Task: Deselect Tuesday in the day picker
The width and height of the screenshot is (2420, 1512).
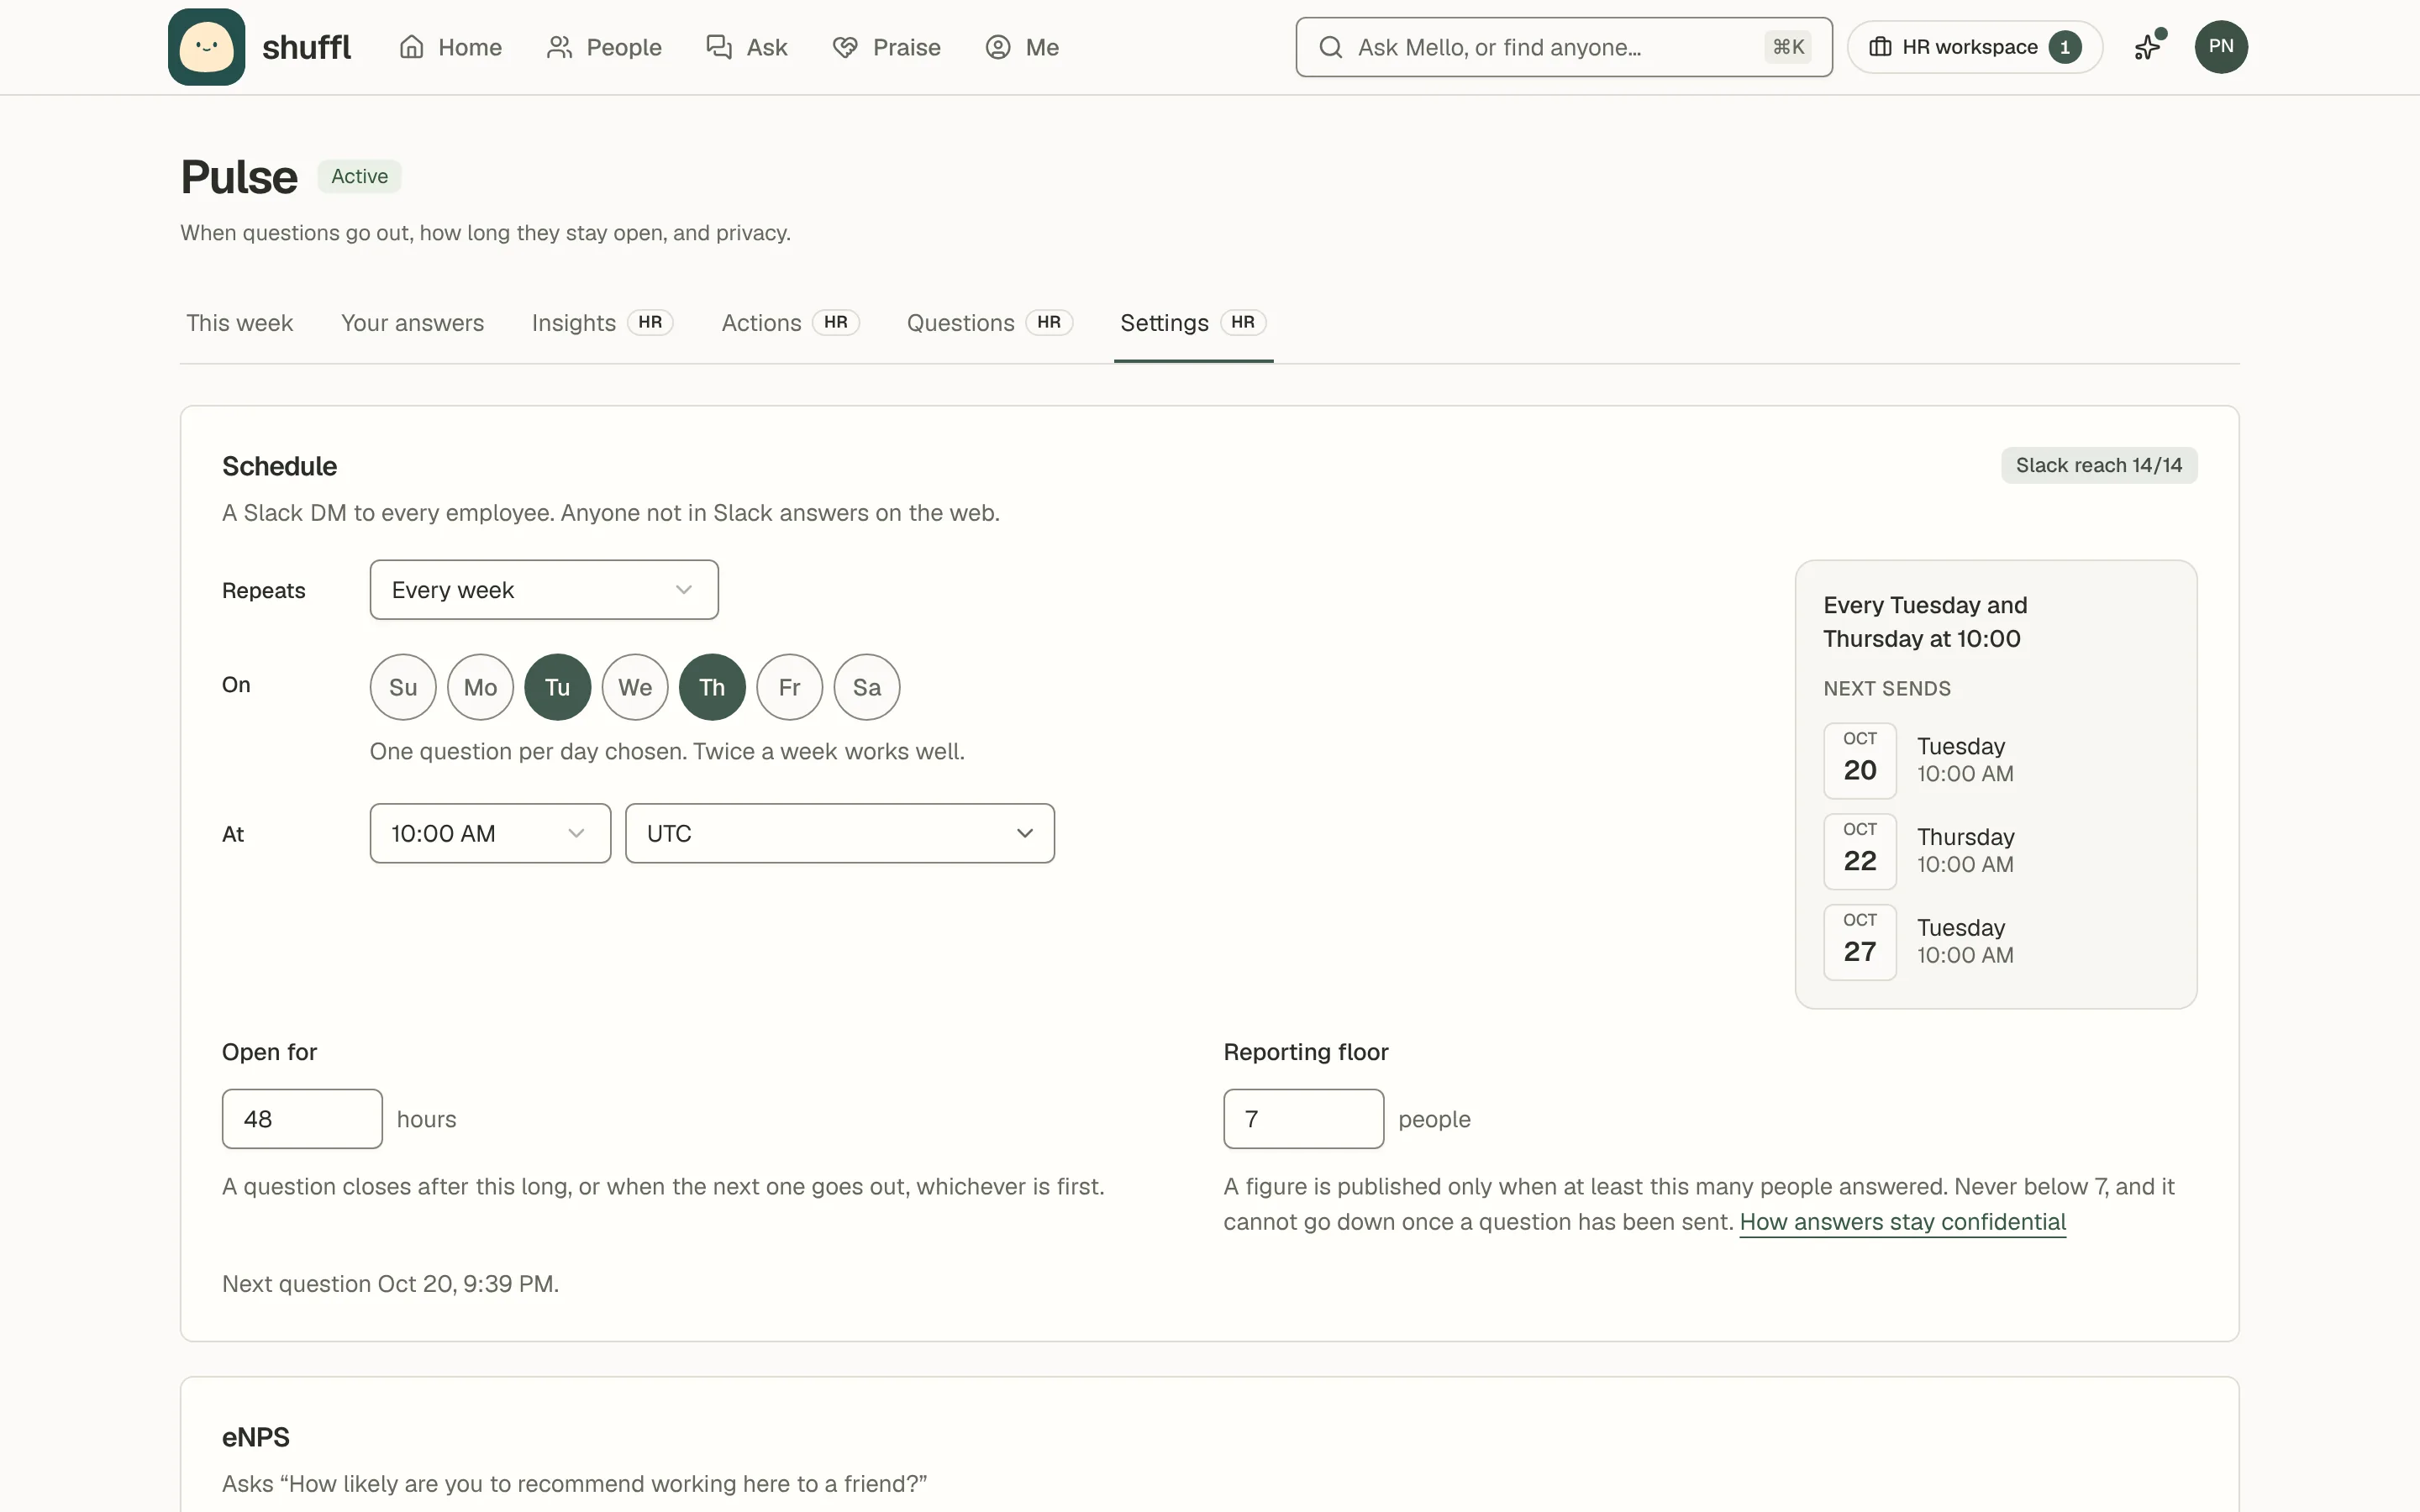Action: point(558,687)
